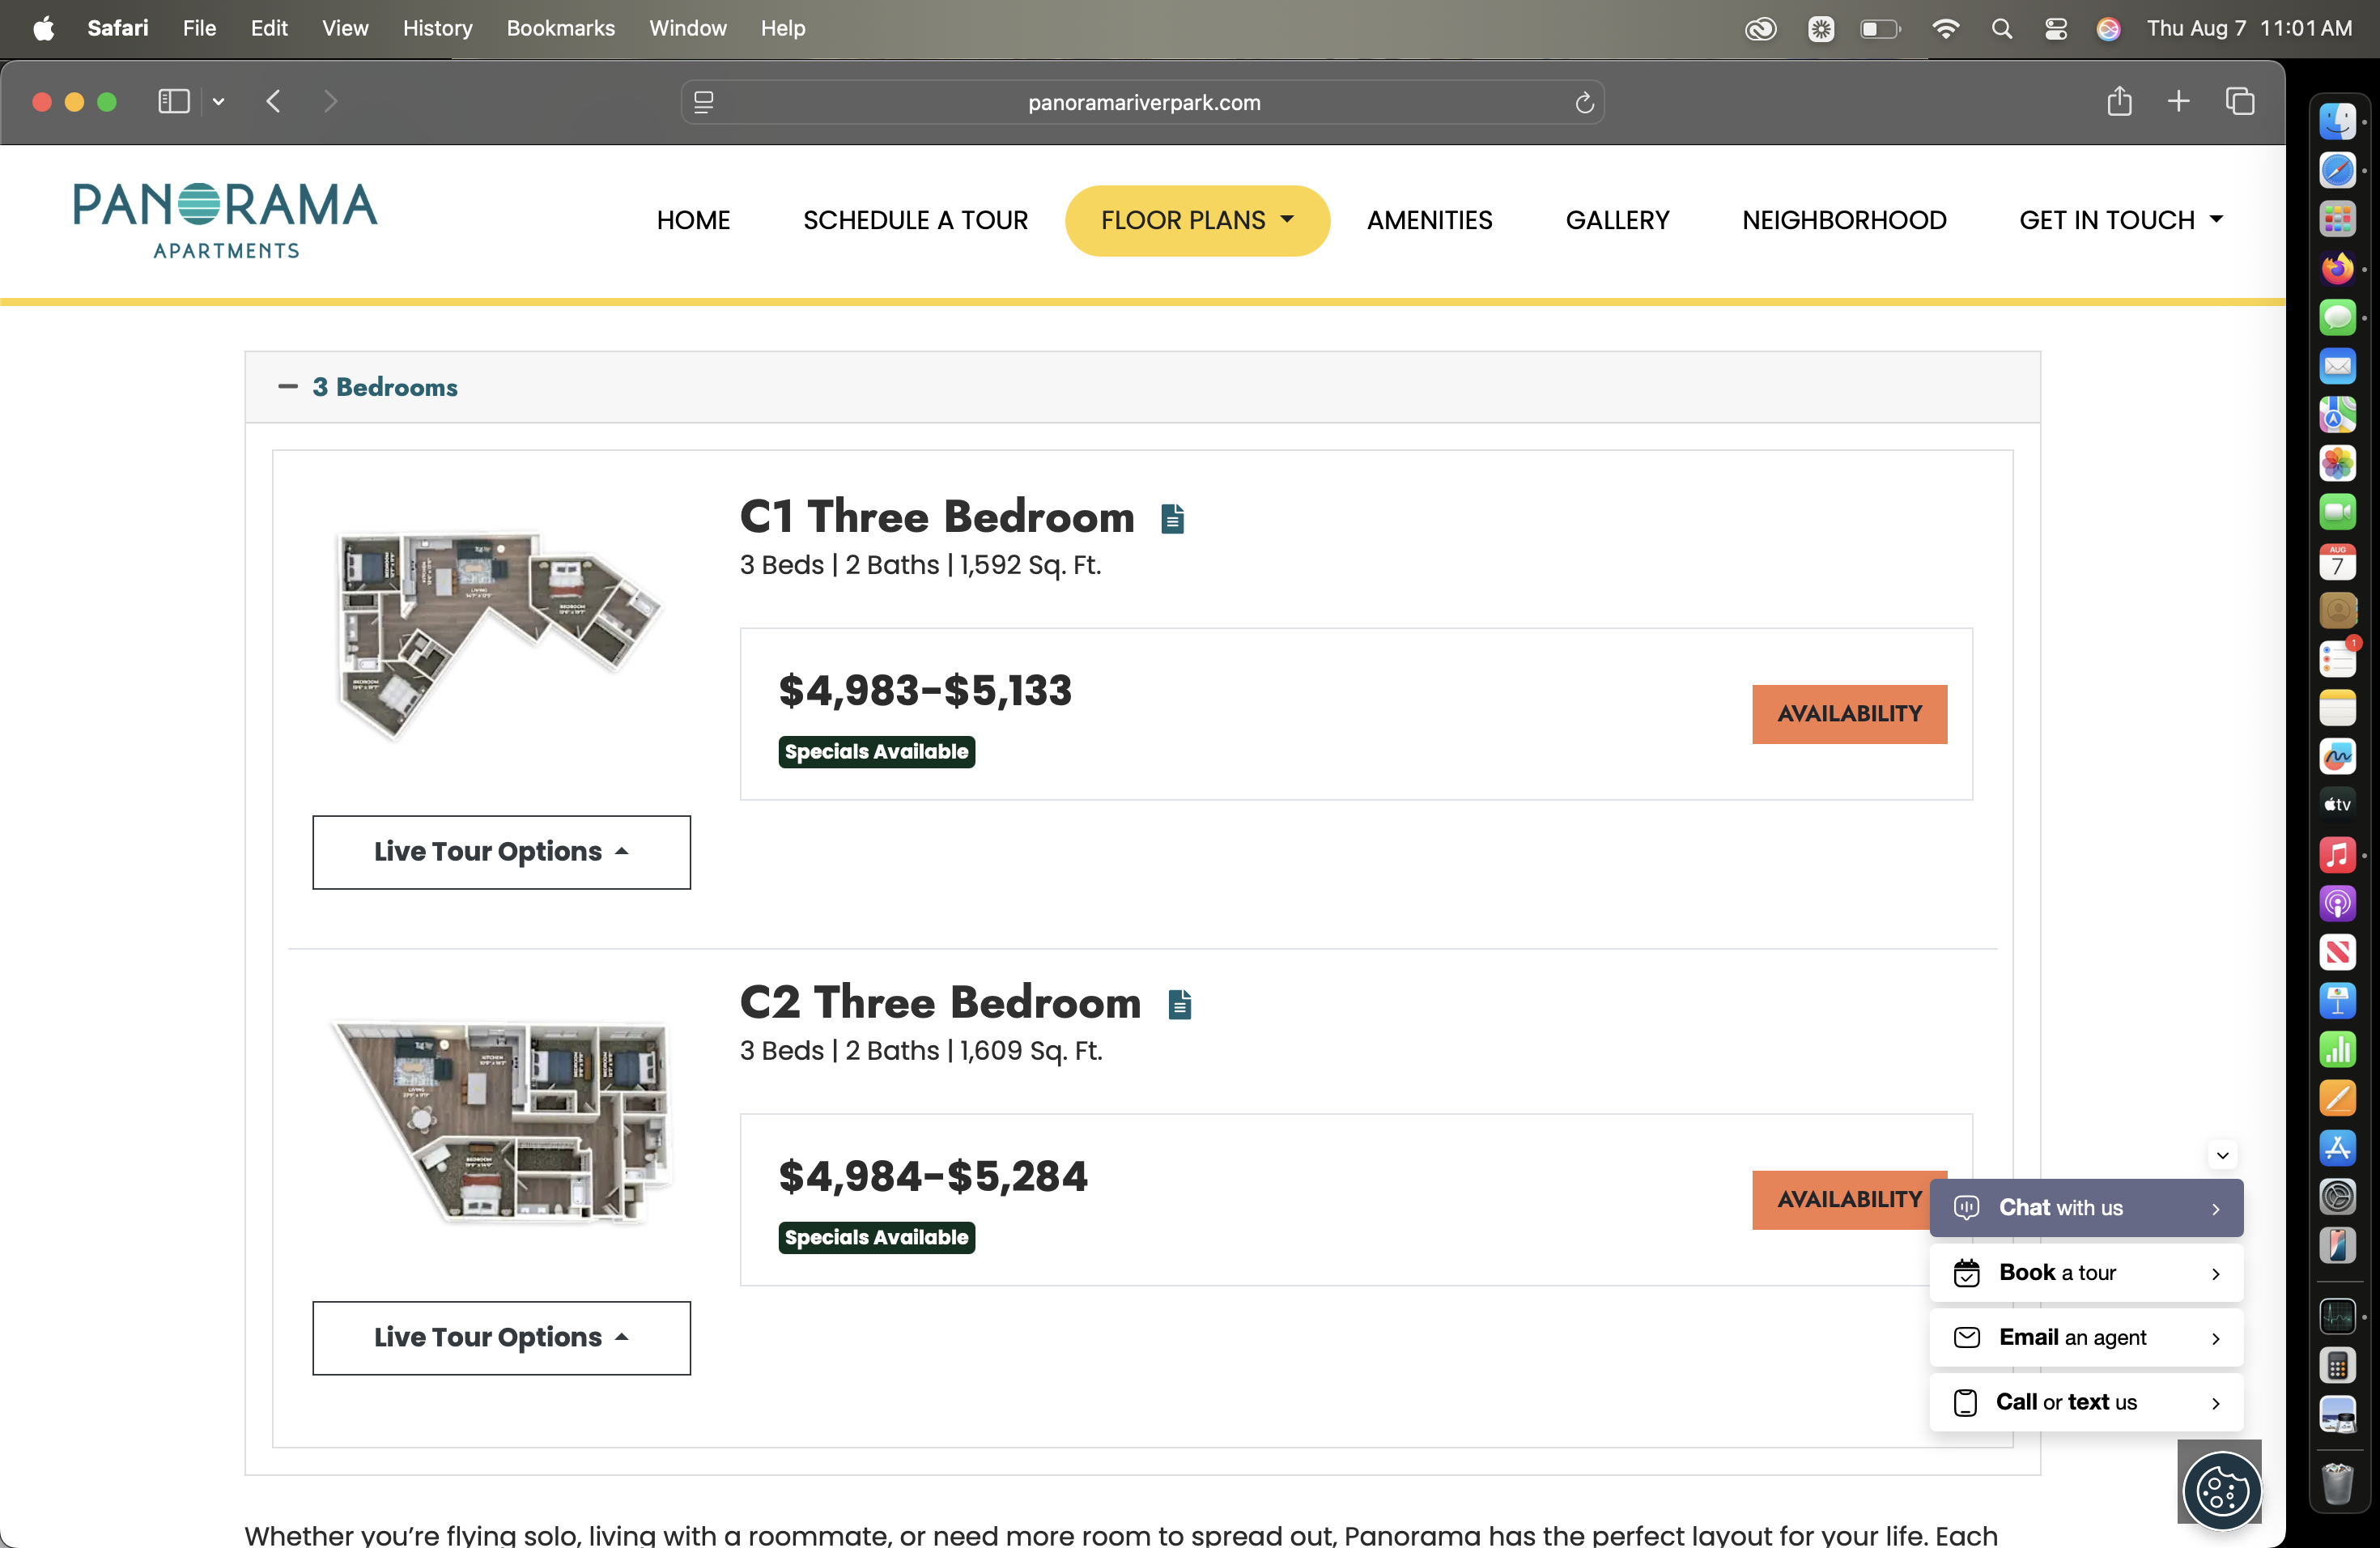Open the C2 Three Bedroom document icon
Viewport: 2380px width, 1548px height.
[1179, 1004]
